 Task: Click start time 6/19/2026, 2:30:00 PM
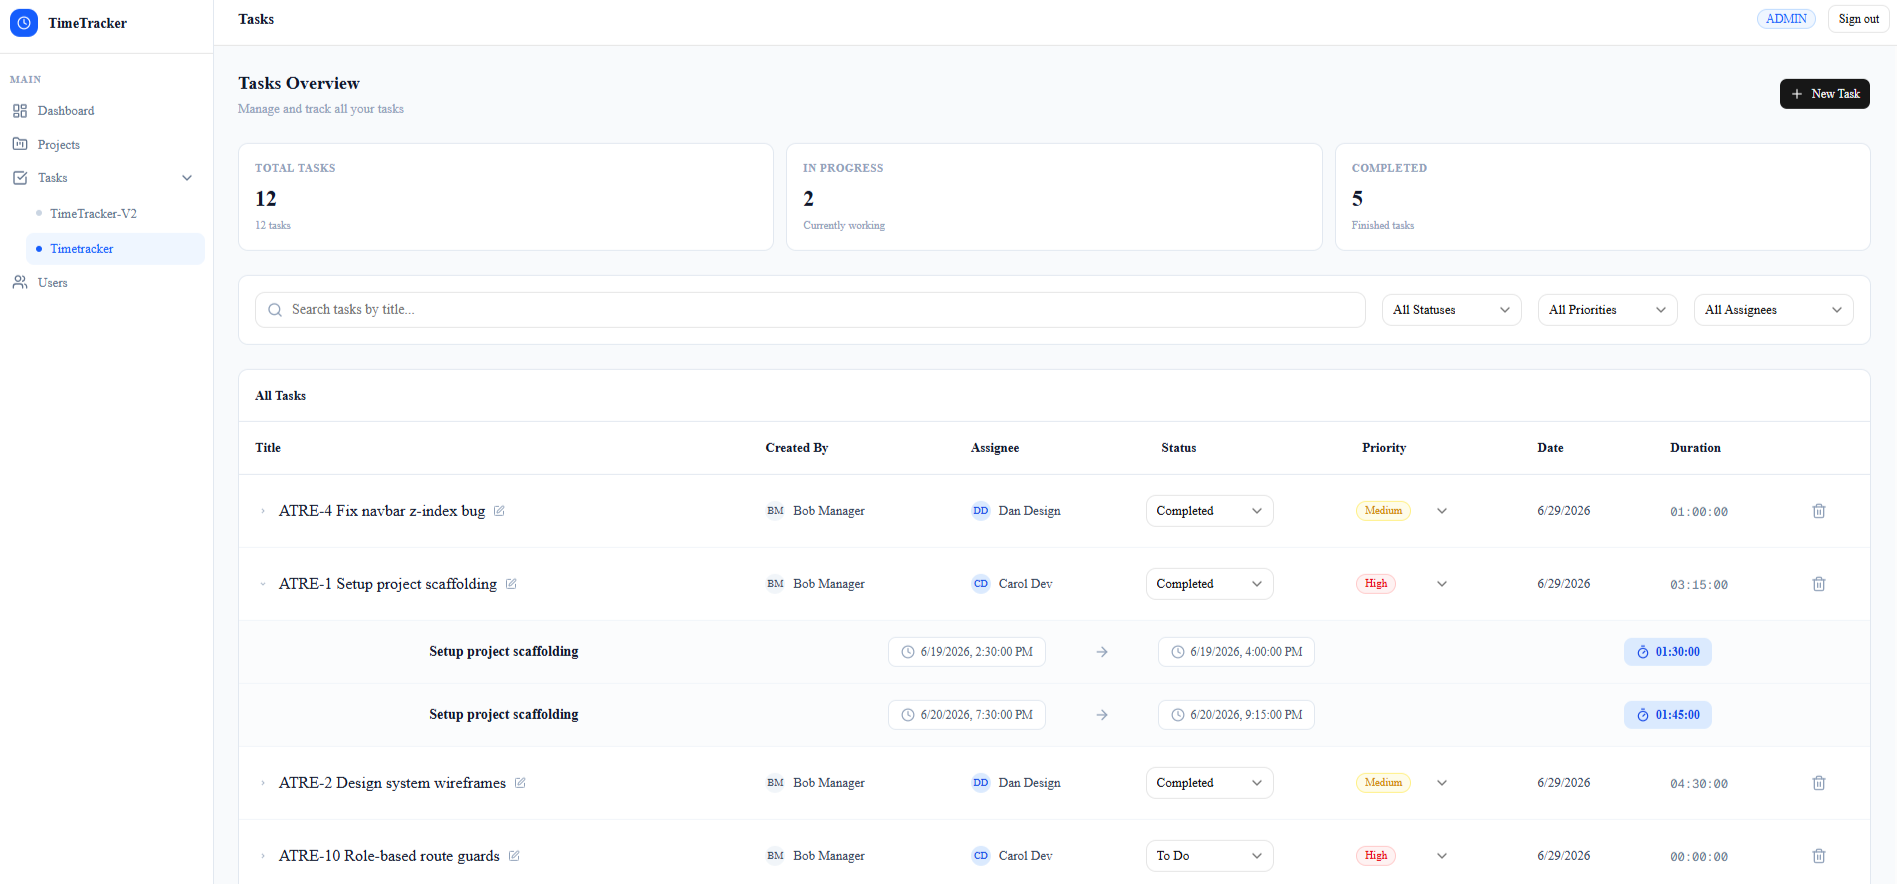pyautogui.click(x=967, y=652)
